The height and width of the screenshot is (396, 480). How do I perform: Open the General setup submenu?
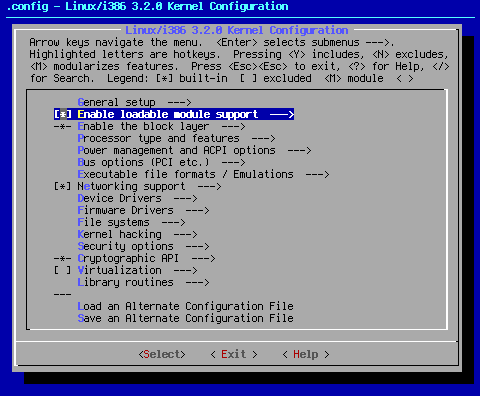[134, 102]
